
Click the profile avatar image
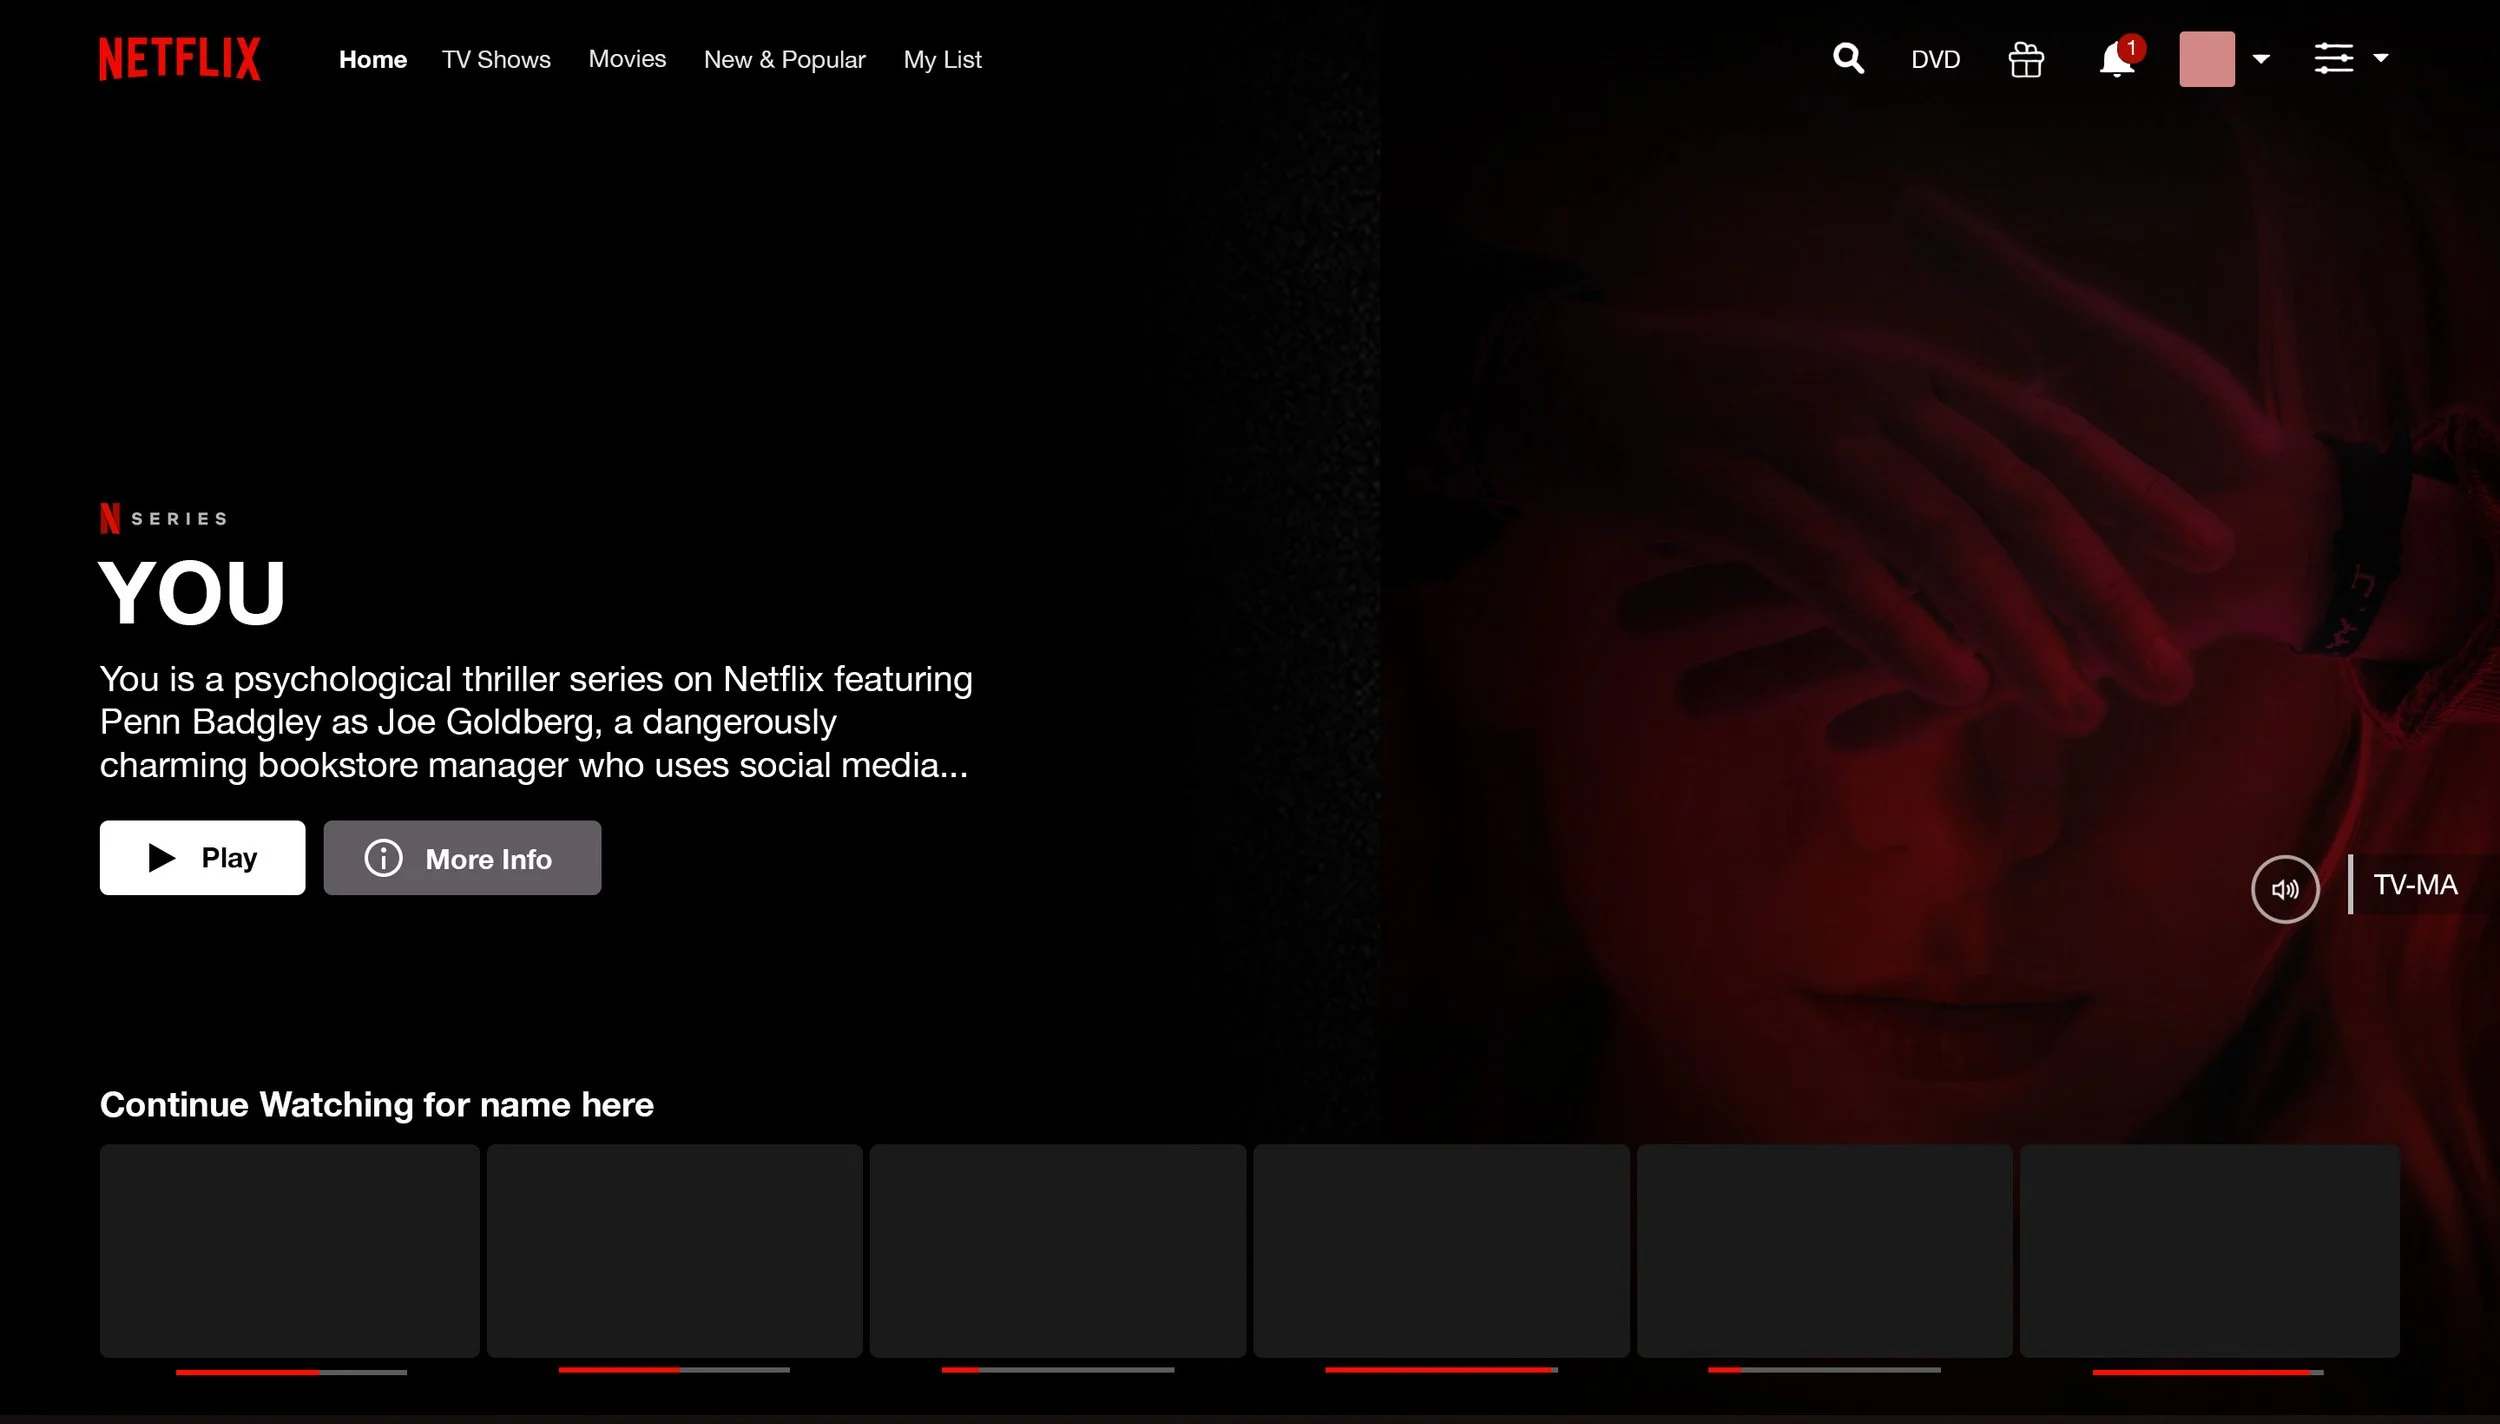(2206, 58)
